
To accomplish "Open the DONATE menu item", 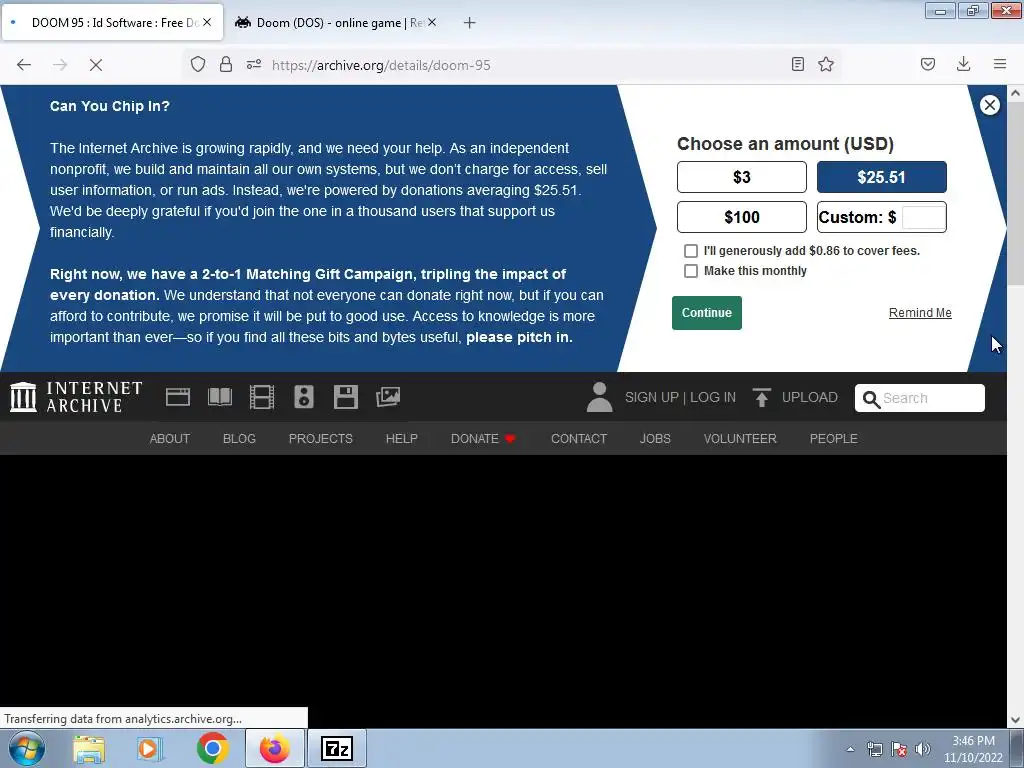I will click(x=483, y=439).
